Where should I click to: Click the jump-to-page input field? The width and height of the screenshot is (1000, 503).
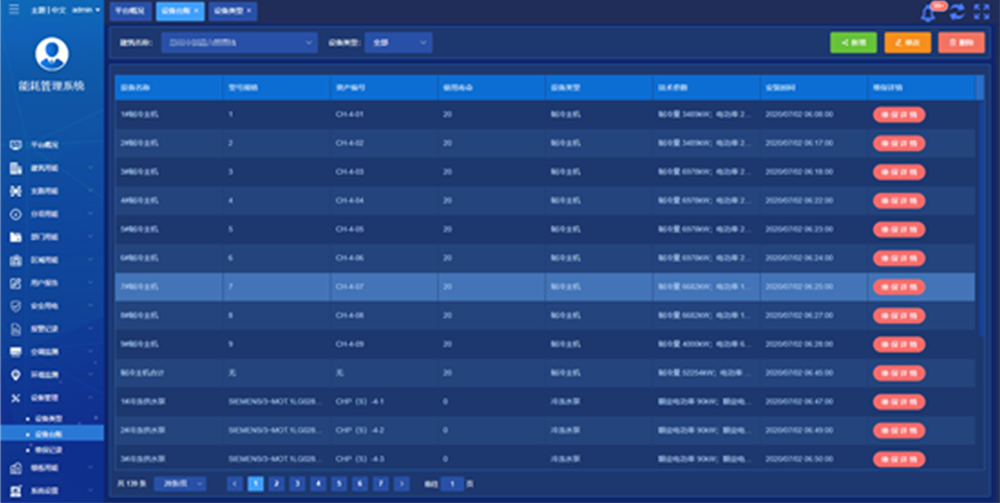tap(452, 484)
